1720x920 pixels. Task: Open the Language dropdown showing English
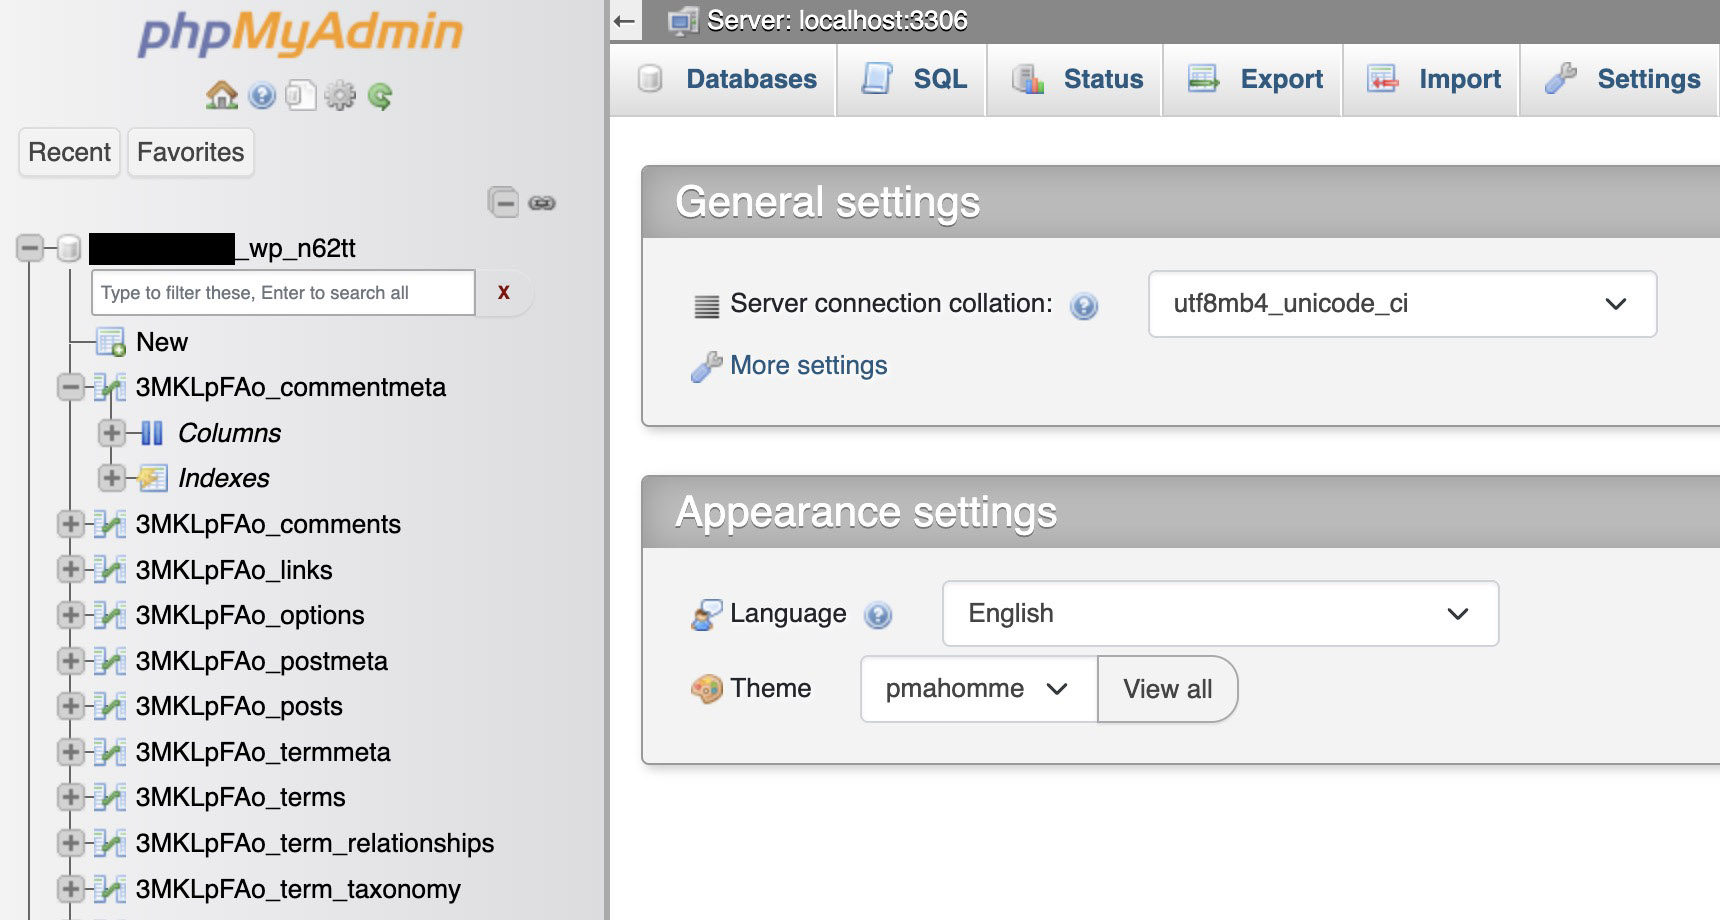tap(1220, 614)
